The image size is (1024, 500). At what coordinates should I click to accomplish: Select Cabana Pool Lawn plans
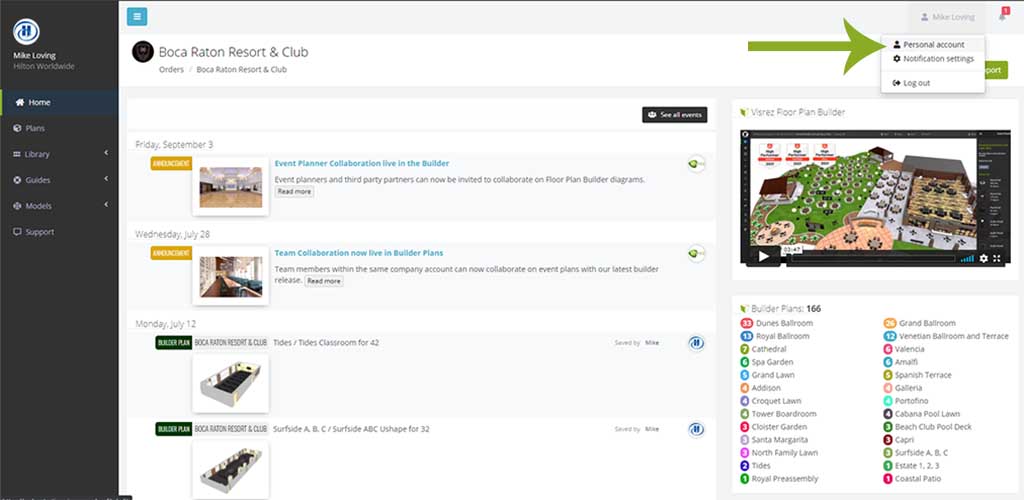(927, 414)
